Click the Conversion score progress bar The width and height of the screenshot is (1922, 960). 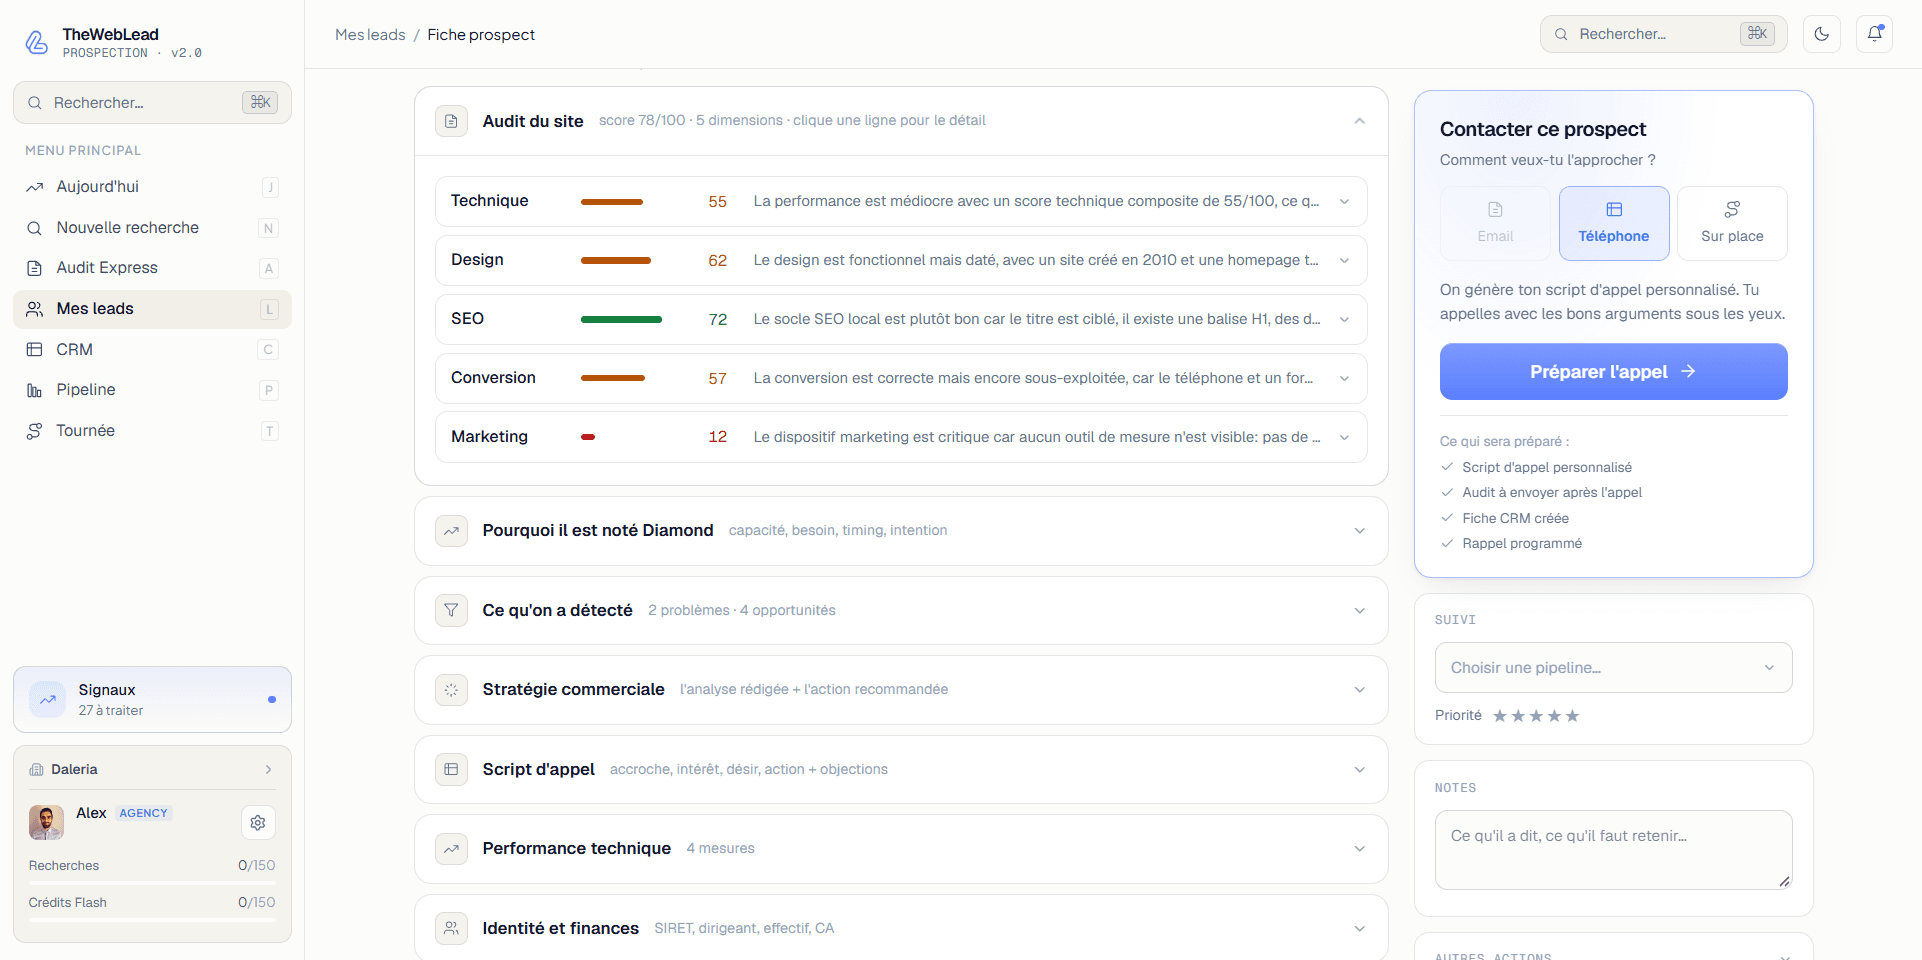(613, 378)
